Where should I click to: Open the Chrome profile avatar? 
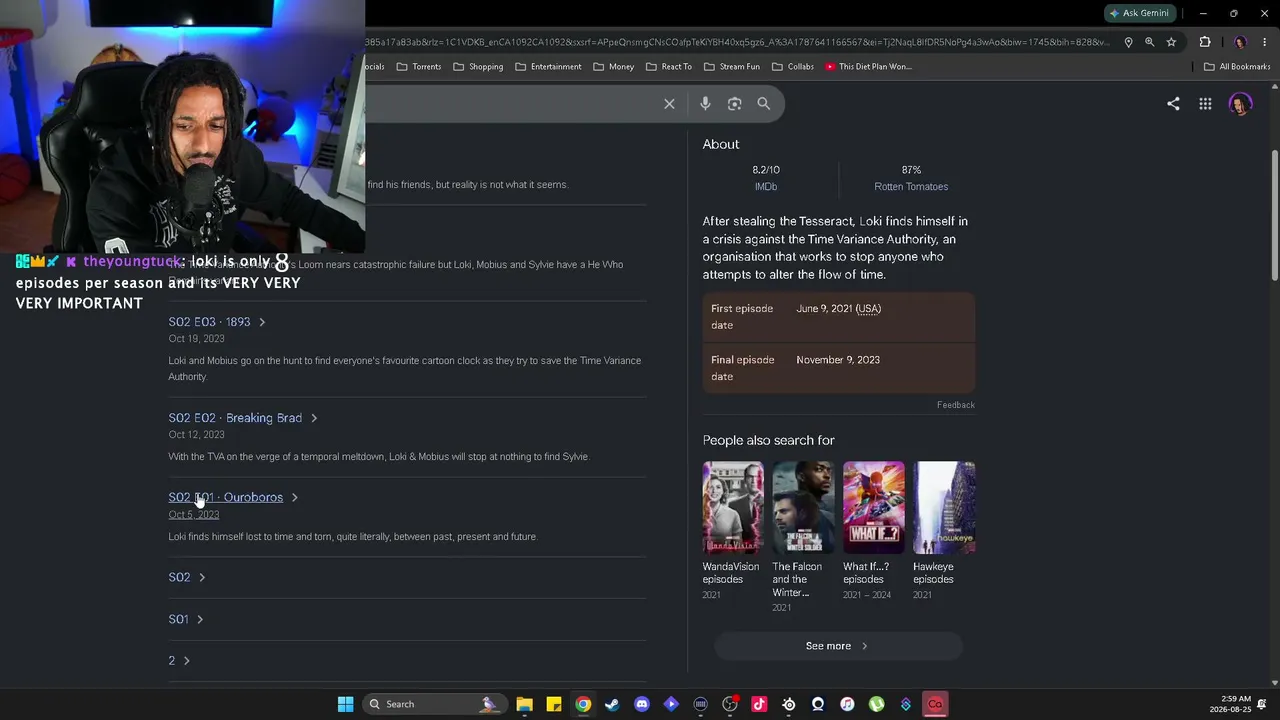click(x=1240, y=42)
